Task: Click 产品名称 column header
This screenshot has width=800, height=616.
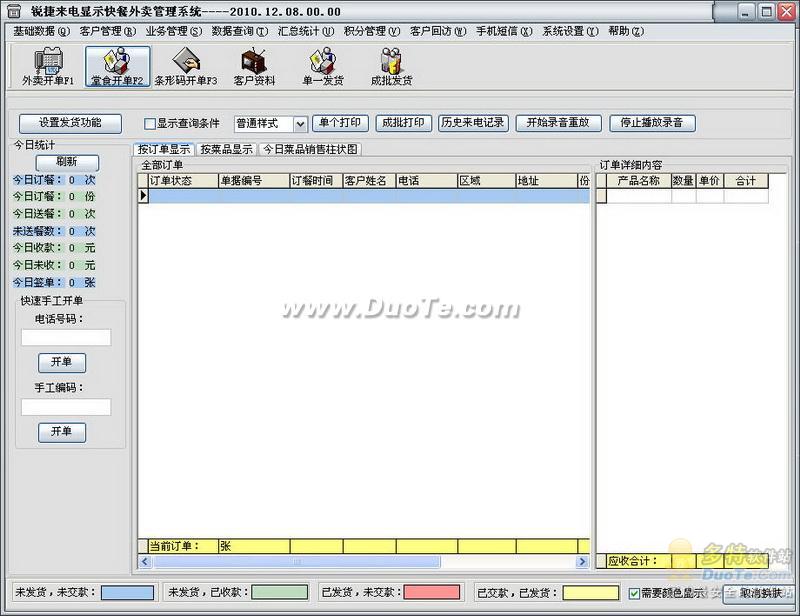Action: (639, 181)
